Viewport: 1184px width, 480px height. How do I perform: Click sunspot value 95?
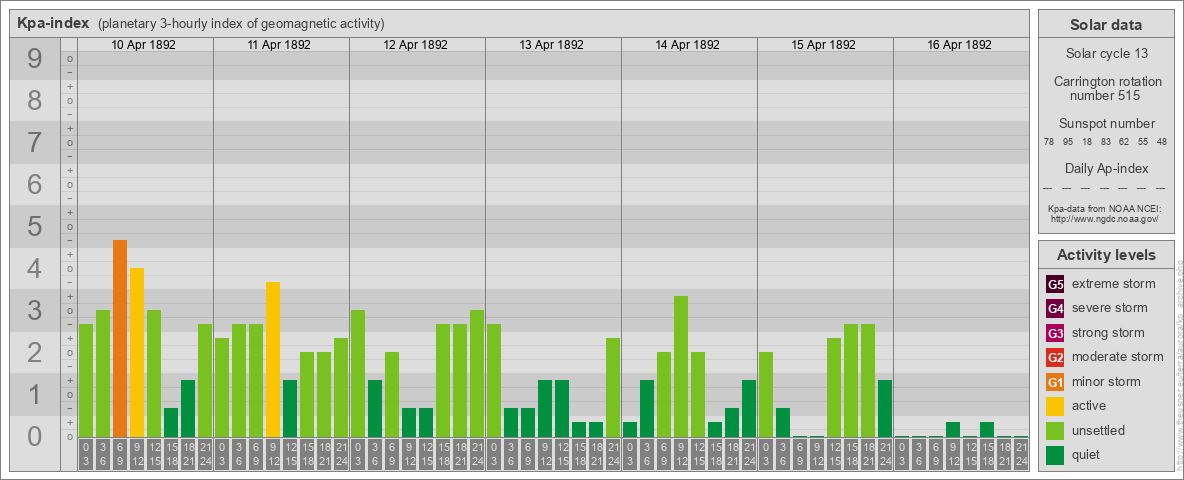coord(1068,142)
